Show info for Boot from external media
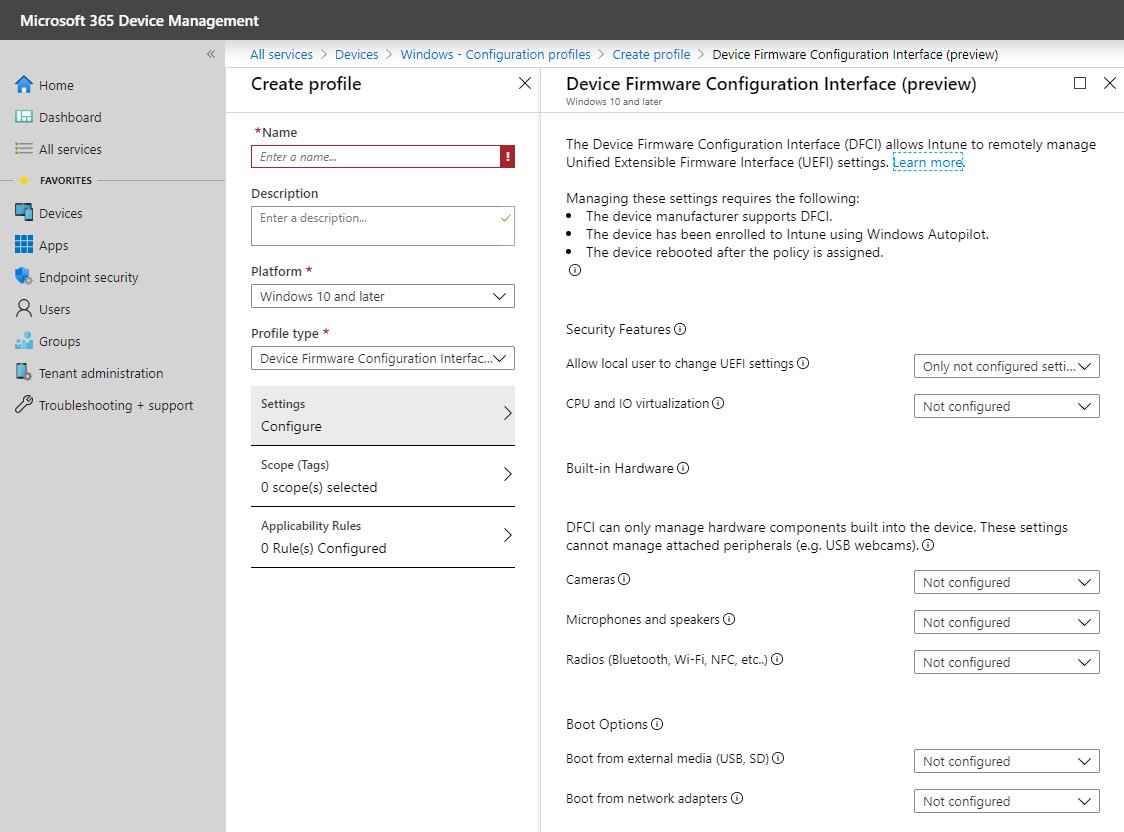The width and height of the screenshot is (1124, 832). (x=778, y=758)
